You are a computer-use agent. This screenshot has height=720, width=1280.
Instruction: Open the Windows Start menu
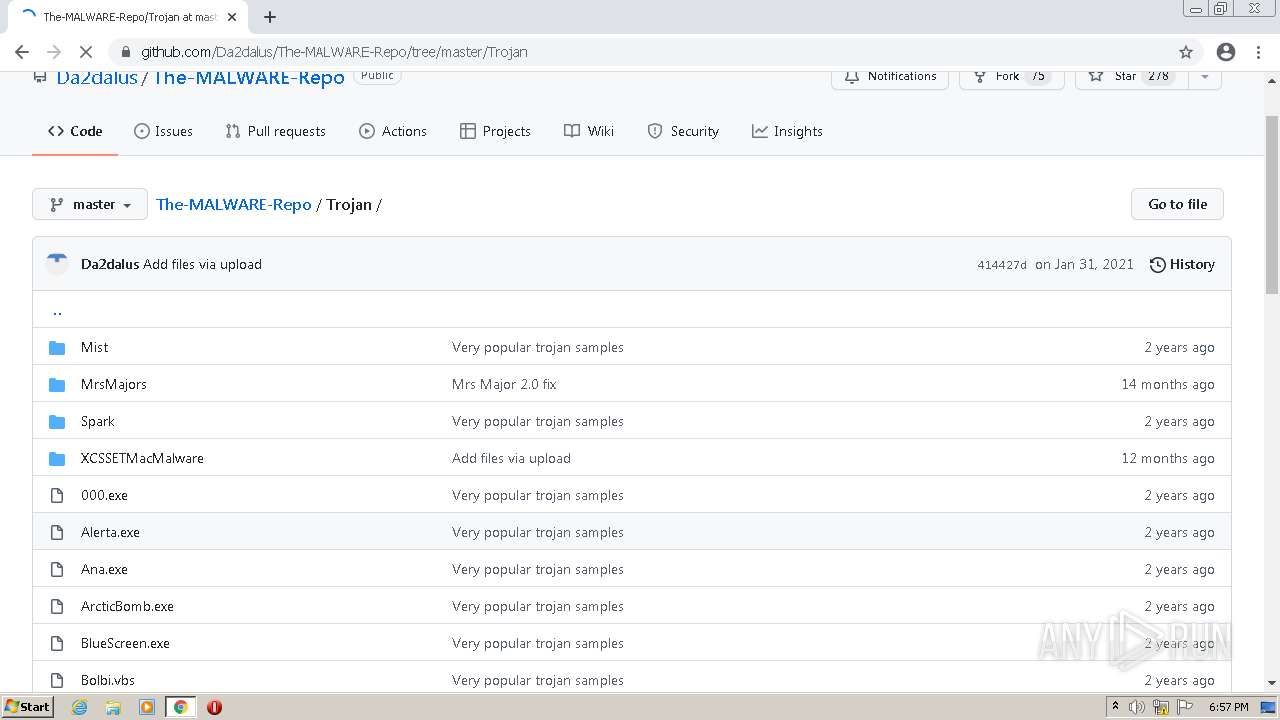tap(27, 707)
